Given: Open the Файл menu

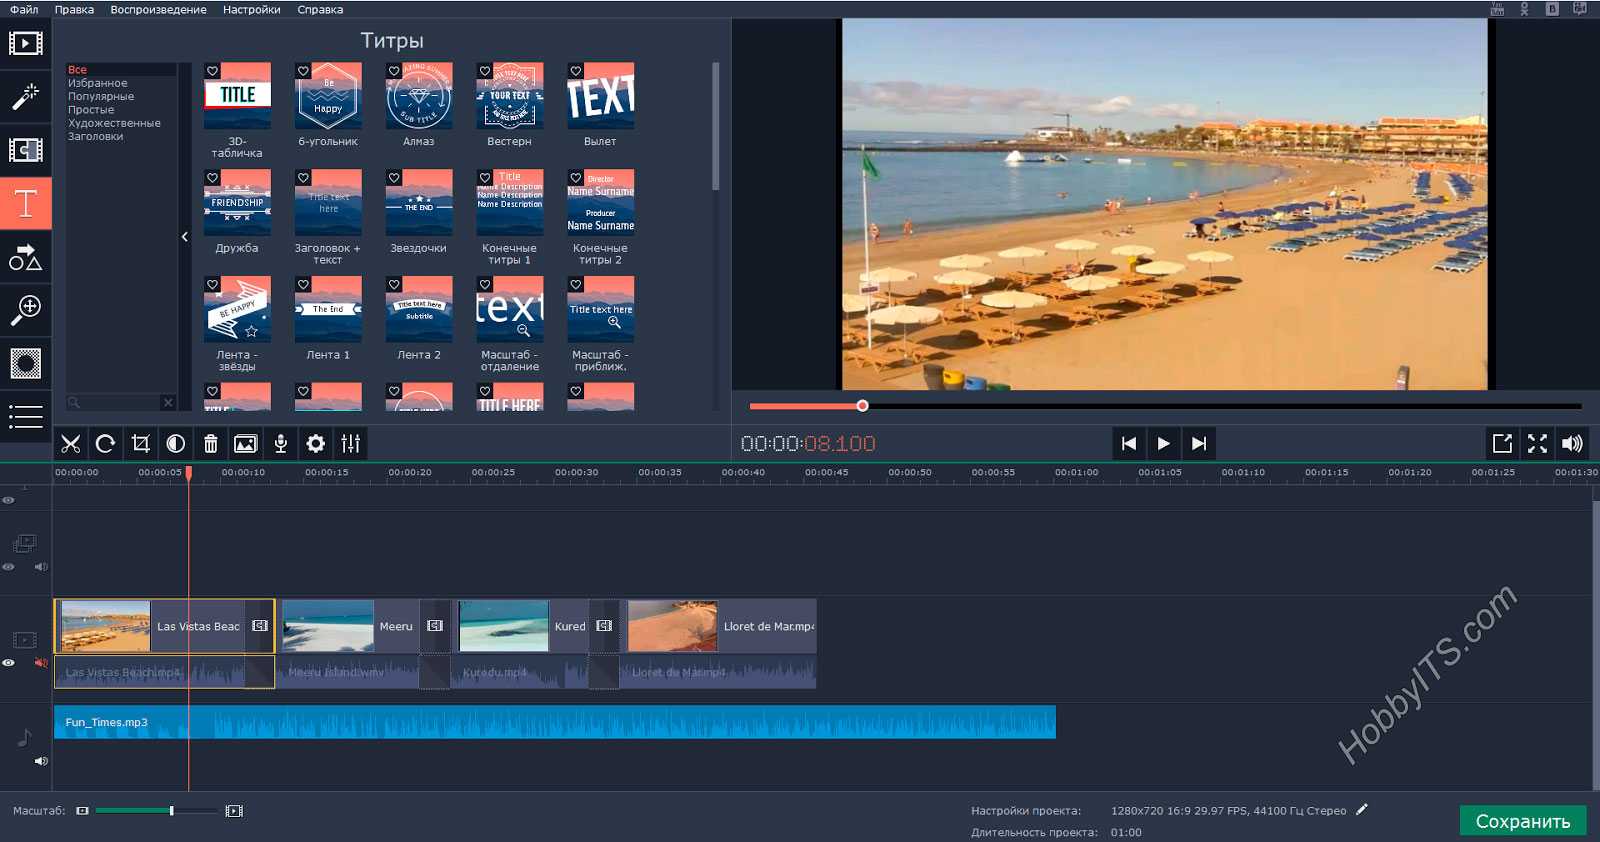Looking at the screenshot, I should (24, 9).
